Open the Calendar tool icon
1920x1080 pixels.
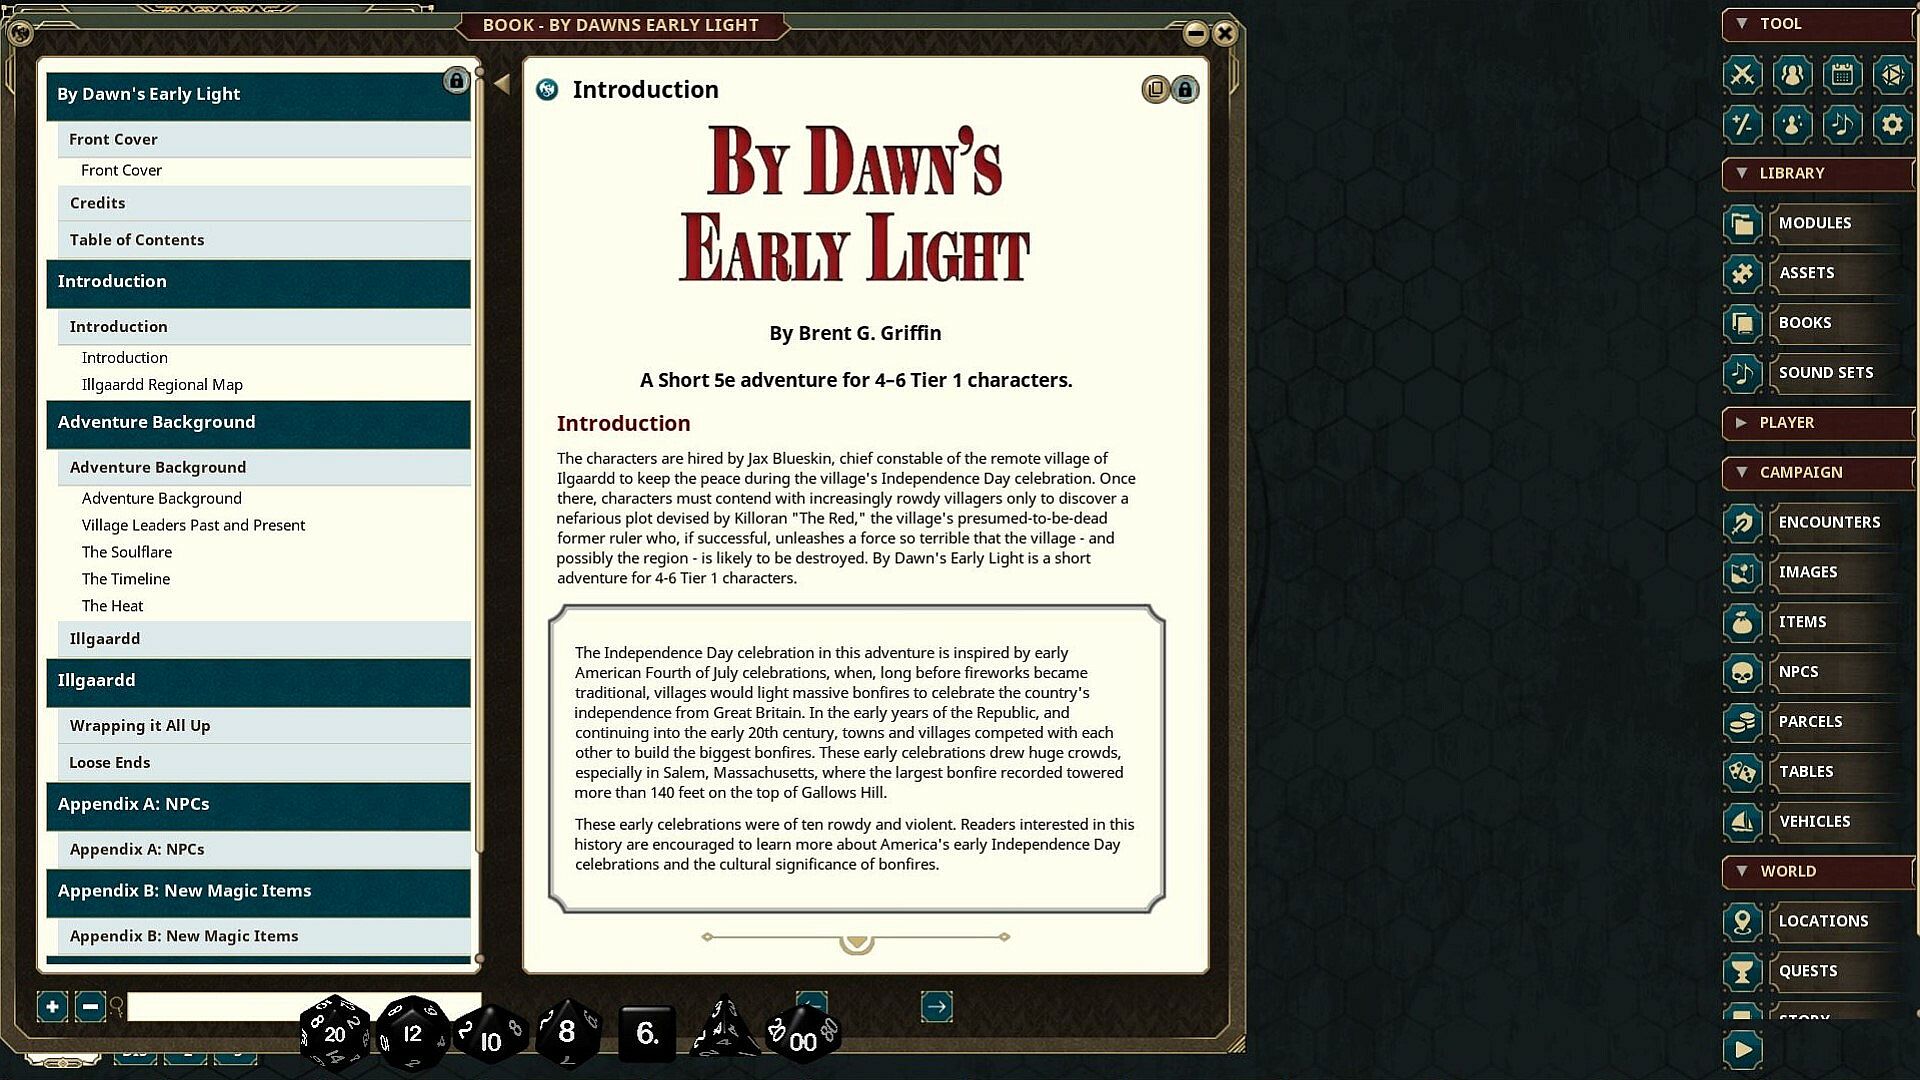pyautogui.click(x=1842, y=75)
